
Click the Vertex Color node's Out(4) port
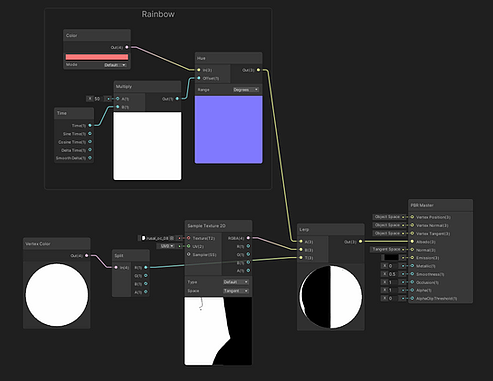click(86, 256)
